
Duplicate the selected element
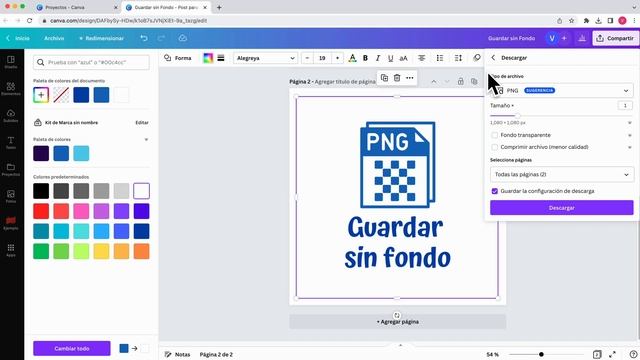point(384,78)
